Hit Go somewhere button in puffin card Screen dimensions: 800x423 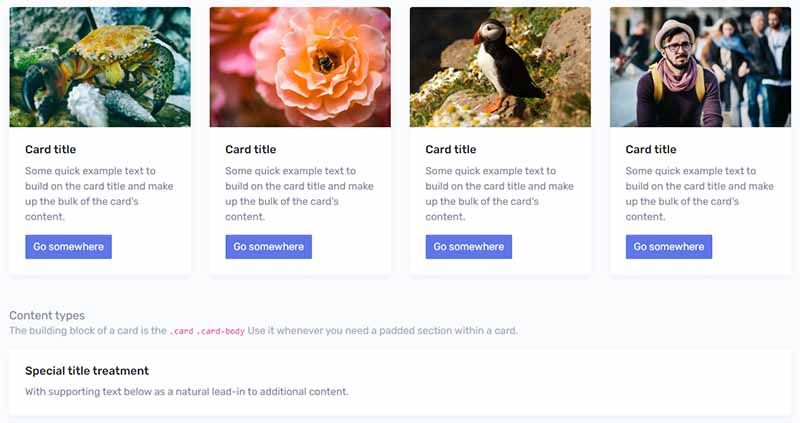click(468, 247)
